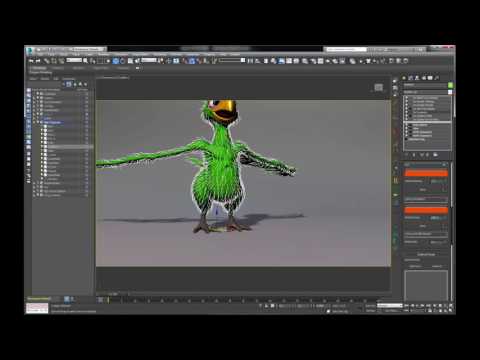Open the Select by Name dialog icon

(93, 61)
